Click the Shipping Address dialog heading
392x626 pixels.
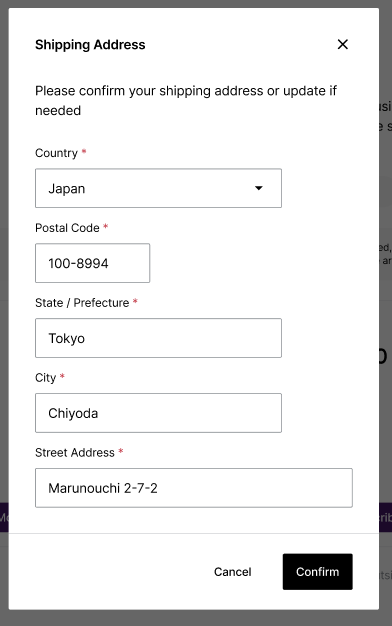coord(90,45)
